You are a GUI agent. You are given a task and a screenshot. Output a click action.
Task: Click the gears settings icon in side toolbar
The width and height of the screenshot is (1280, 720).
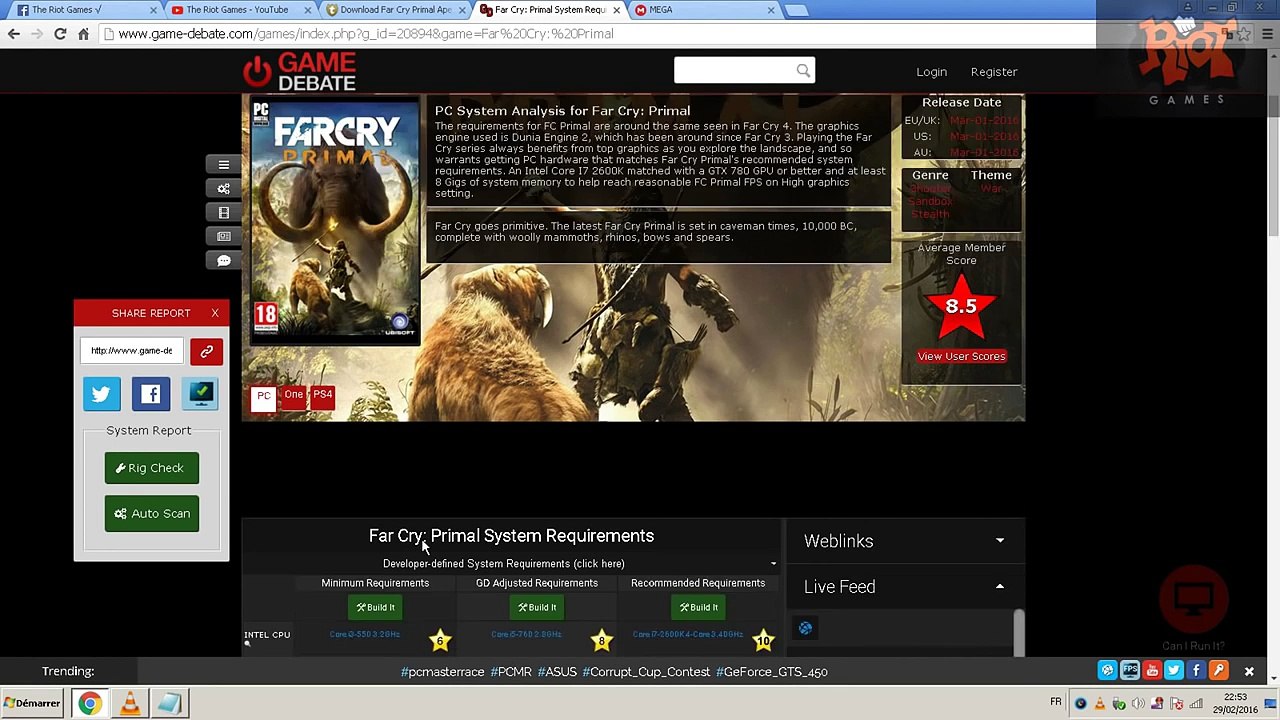(x=224, y=189)
